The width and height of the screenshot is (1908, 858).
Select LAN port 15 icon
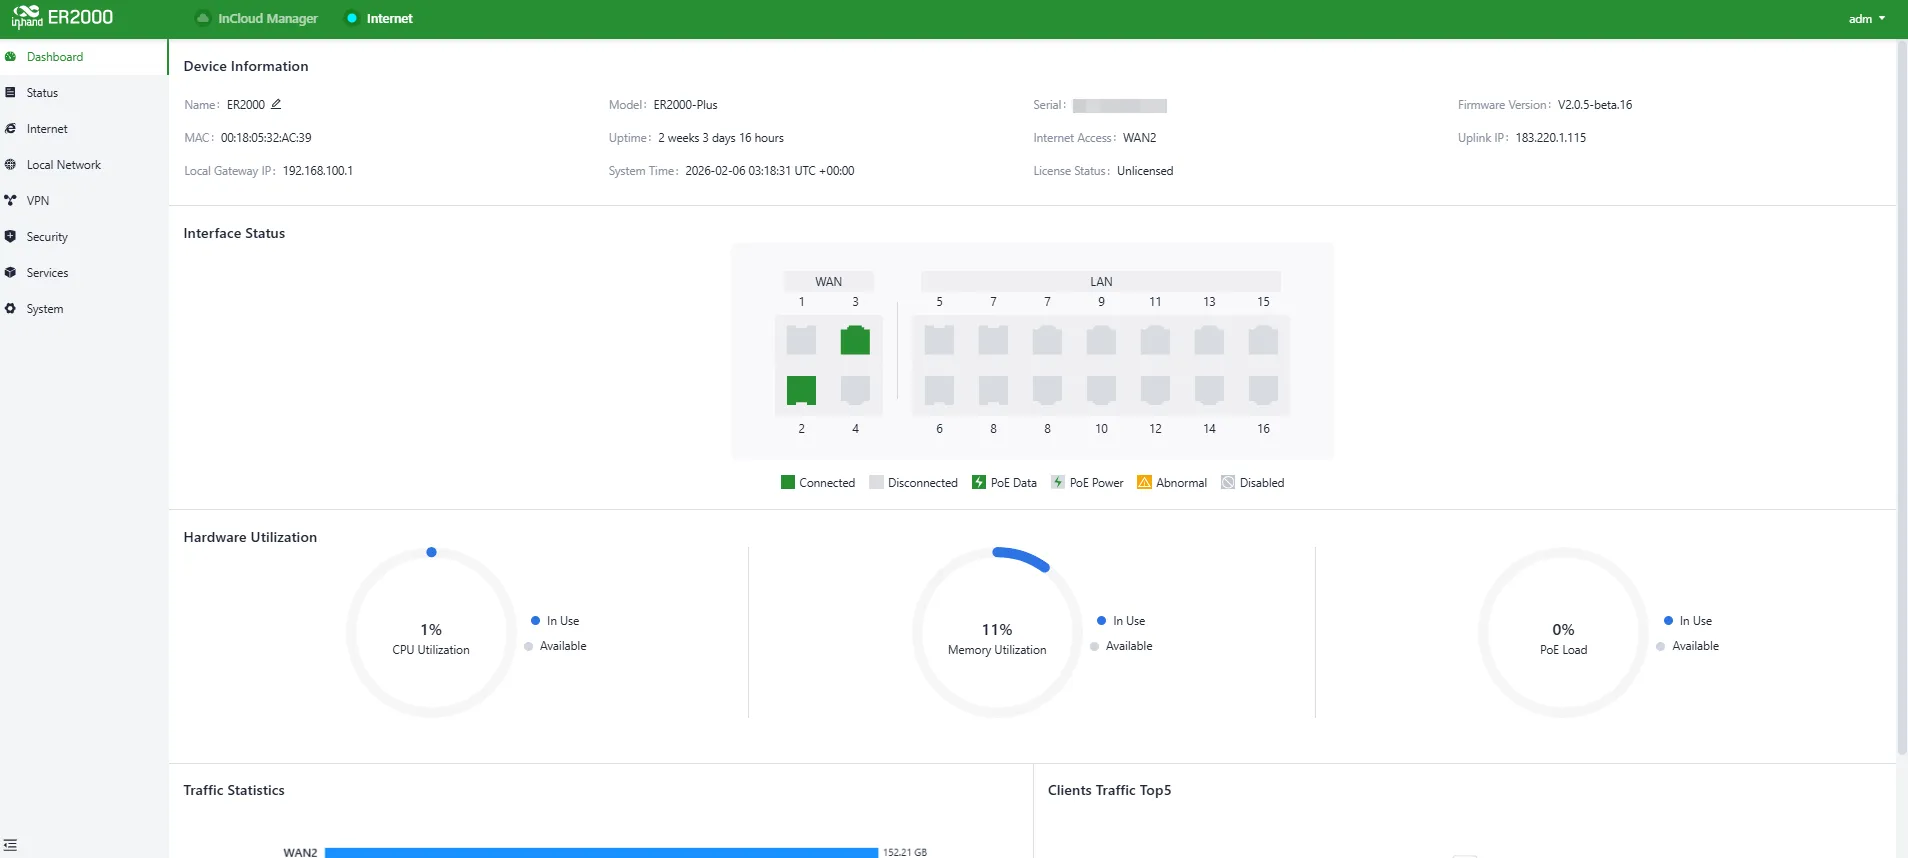(1263, 340)
